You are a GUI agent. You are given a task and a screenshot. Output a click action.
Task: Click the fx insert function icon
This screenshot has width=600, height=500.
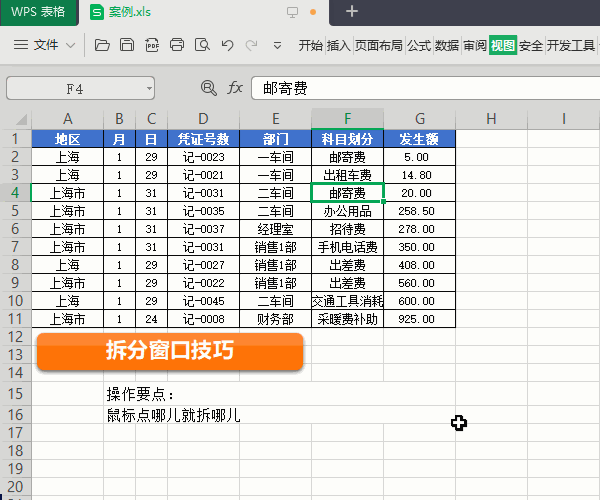235,88
